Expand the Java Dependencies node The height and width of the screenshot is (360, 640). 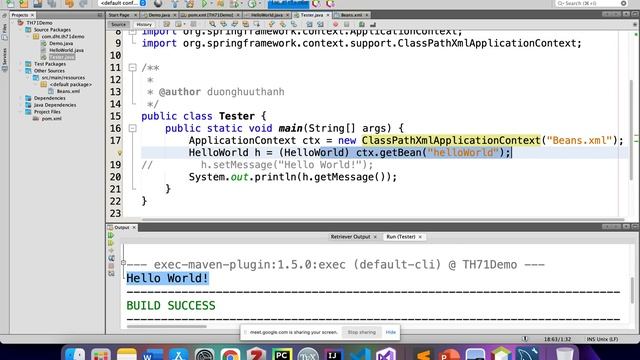[21, 105]
